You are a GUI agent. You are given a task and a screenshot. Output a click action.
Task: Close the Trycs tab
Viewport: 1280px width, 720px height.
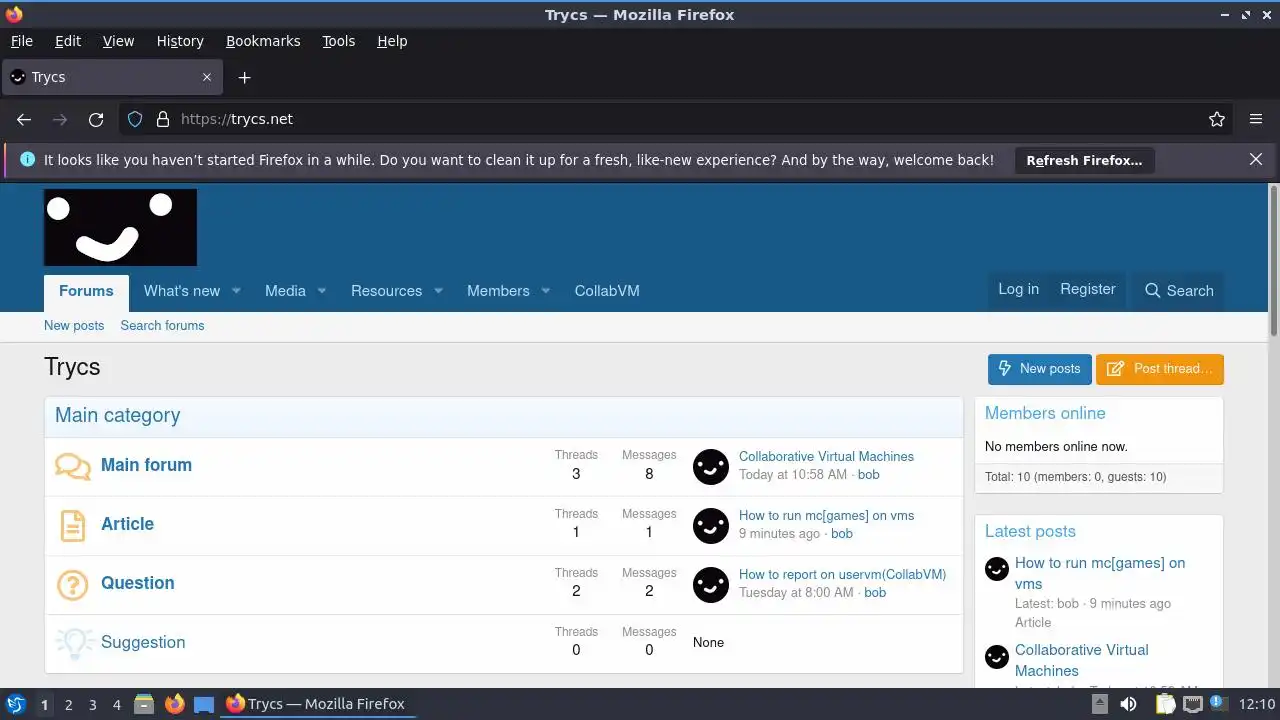[207, 77]
